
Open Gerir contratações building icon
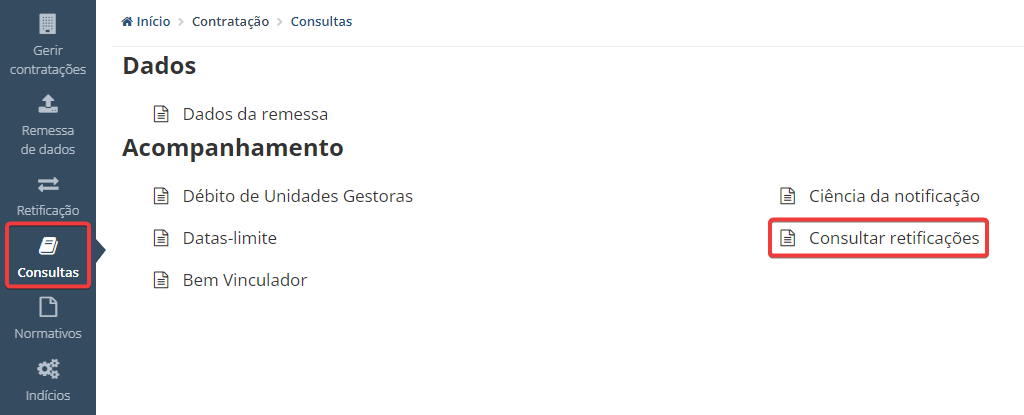48,24
